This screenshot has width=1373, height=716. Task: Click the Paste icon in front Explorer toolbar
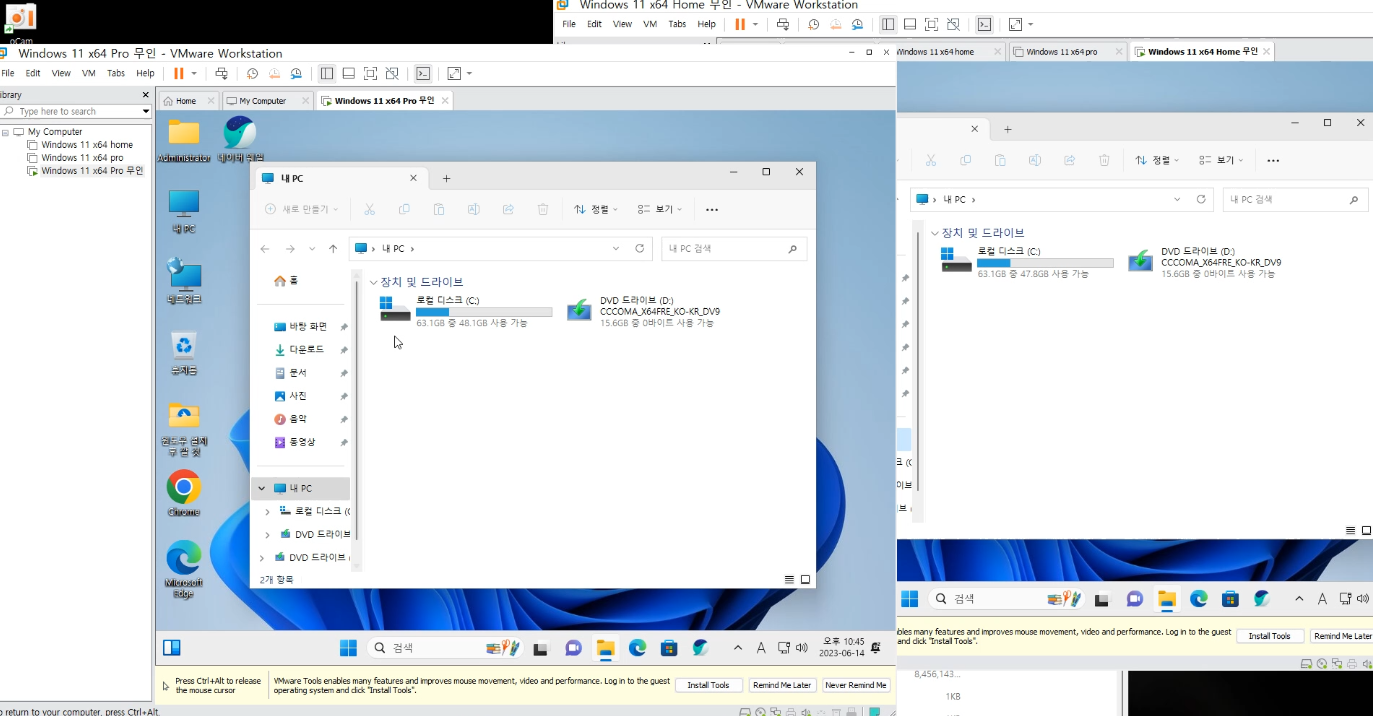pyautogui.click(x=439, y=209)
